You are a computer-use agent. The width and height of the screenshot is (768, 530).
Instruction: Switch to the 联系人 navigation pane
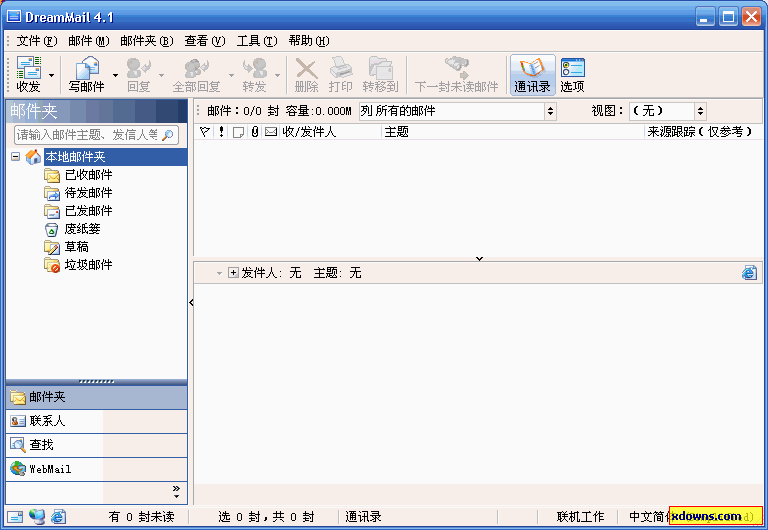point(96,421)
